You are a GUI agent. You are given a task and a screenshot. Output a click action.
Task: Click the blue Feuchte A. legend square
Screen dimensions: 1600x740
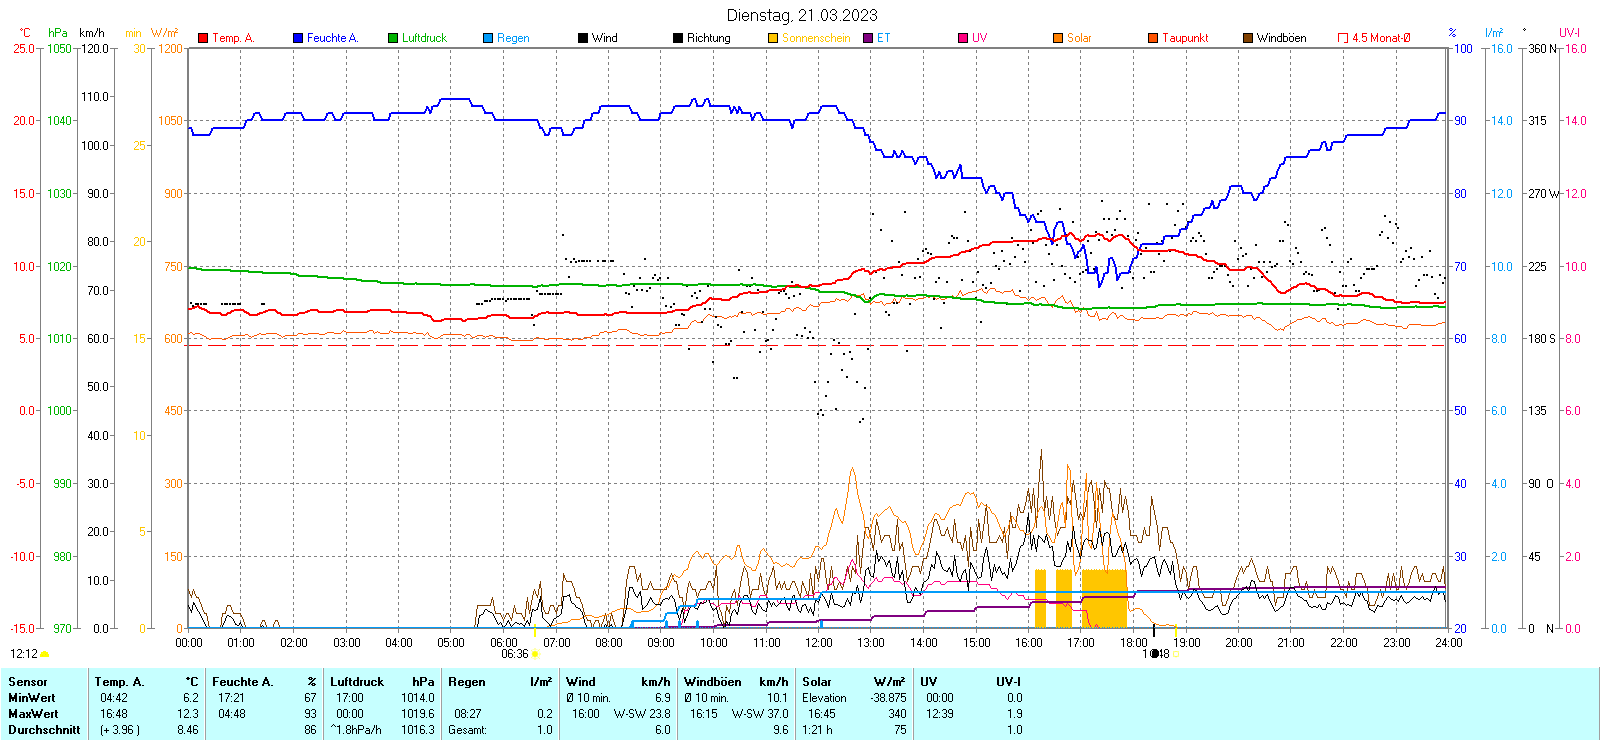tap(298, 38)
